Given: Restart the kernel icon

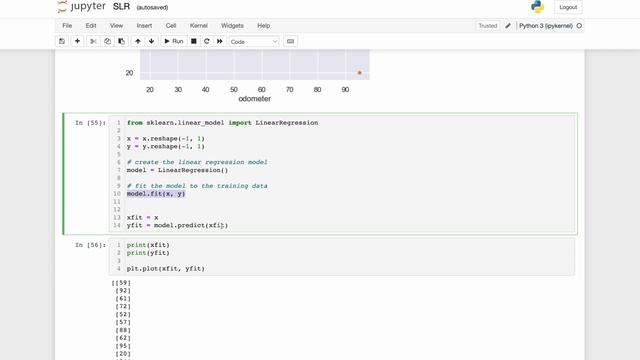Looking at the screenshot, I should (x=207, y=41).
